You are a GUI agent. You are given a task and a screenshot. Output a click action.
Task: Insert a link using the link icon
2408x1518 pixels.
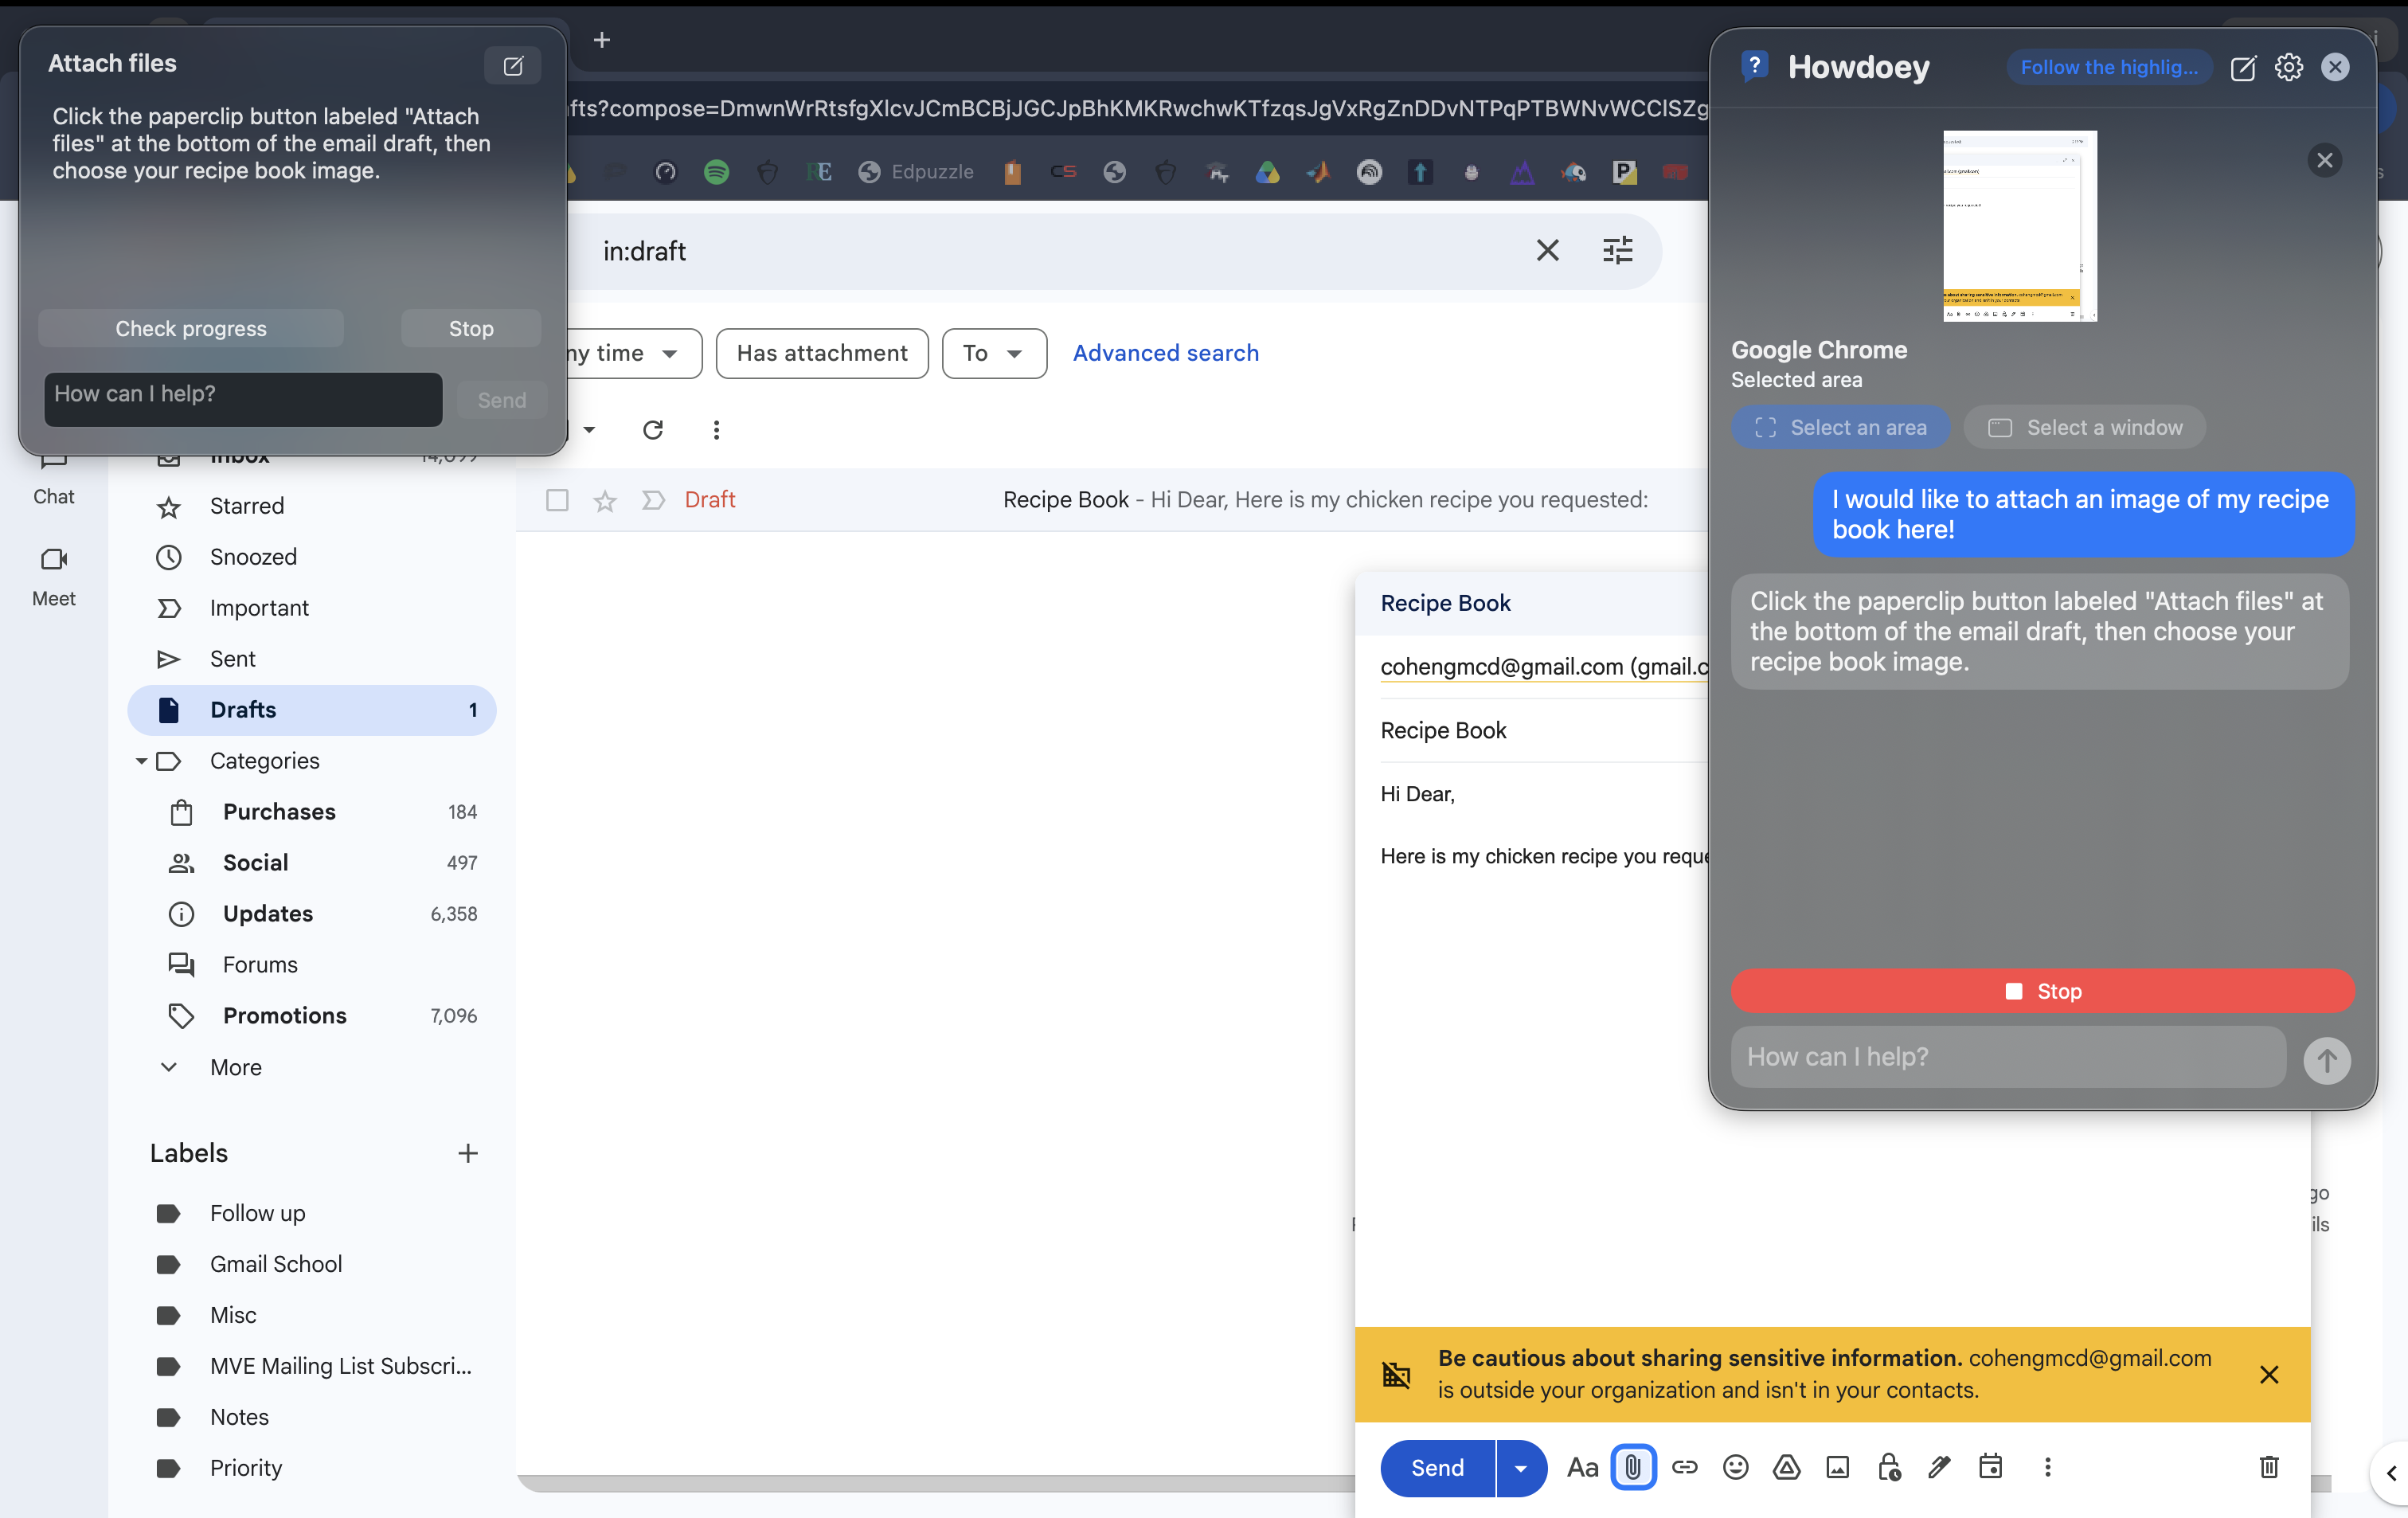1685,1467
